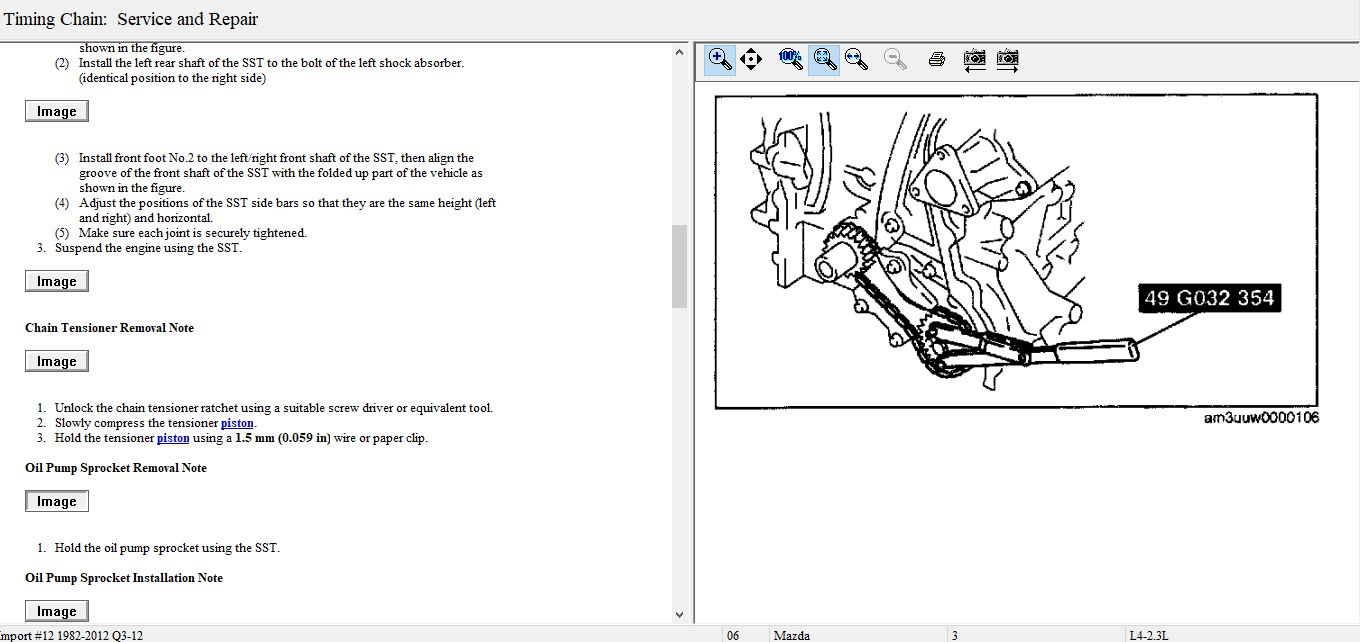
Task: Select the zoom in magnifier tool
Action: (719, 59)
